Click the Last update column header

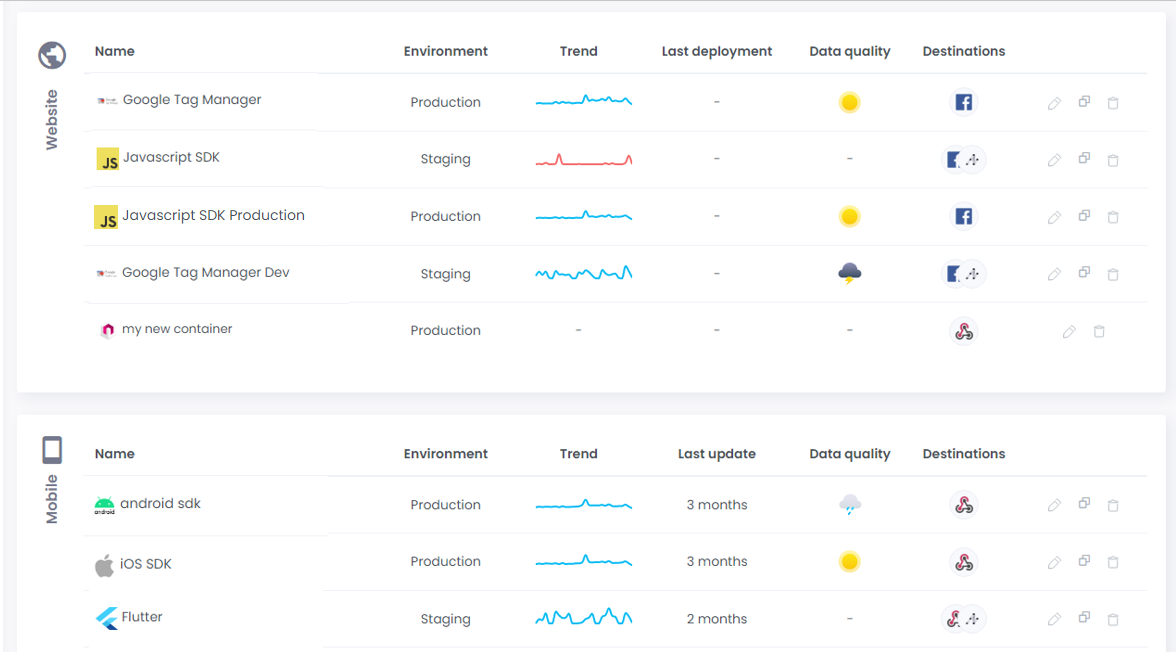click(716, 454)
